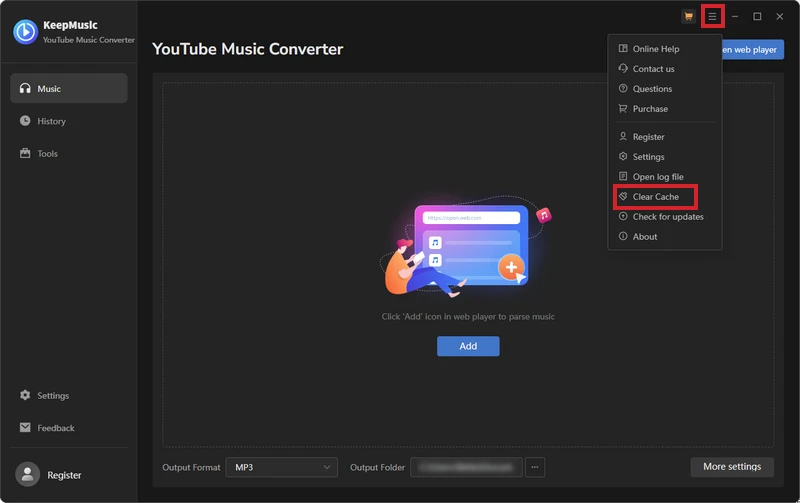Viewport: 800px width, 503px height.
Task: Select Purchase in the dropdown menu
Action: point(664,109)
